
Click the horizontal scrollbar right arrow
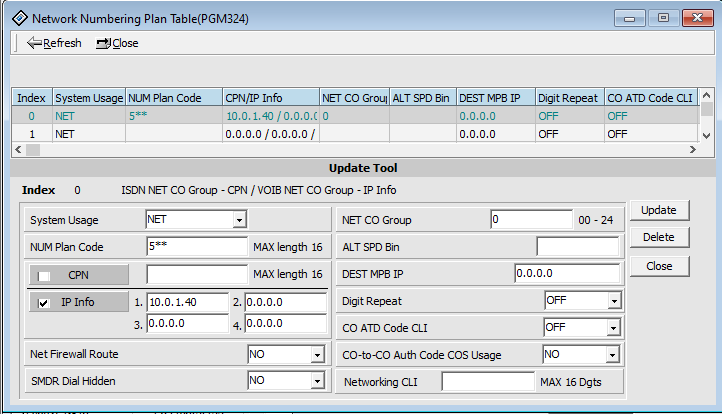point(692,149)
